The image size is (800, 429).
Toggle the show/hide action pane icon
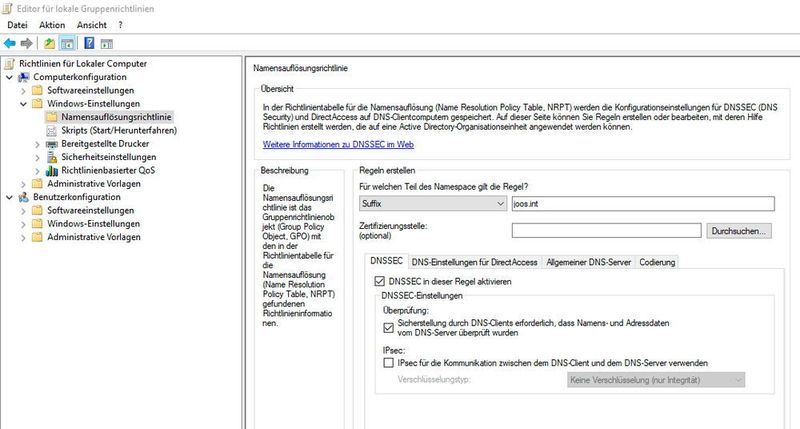[107, 44]
